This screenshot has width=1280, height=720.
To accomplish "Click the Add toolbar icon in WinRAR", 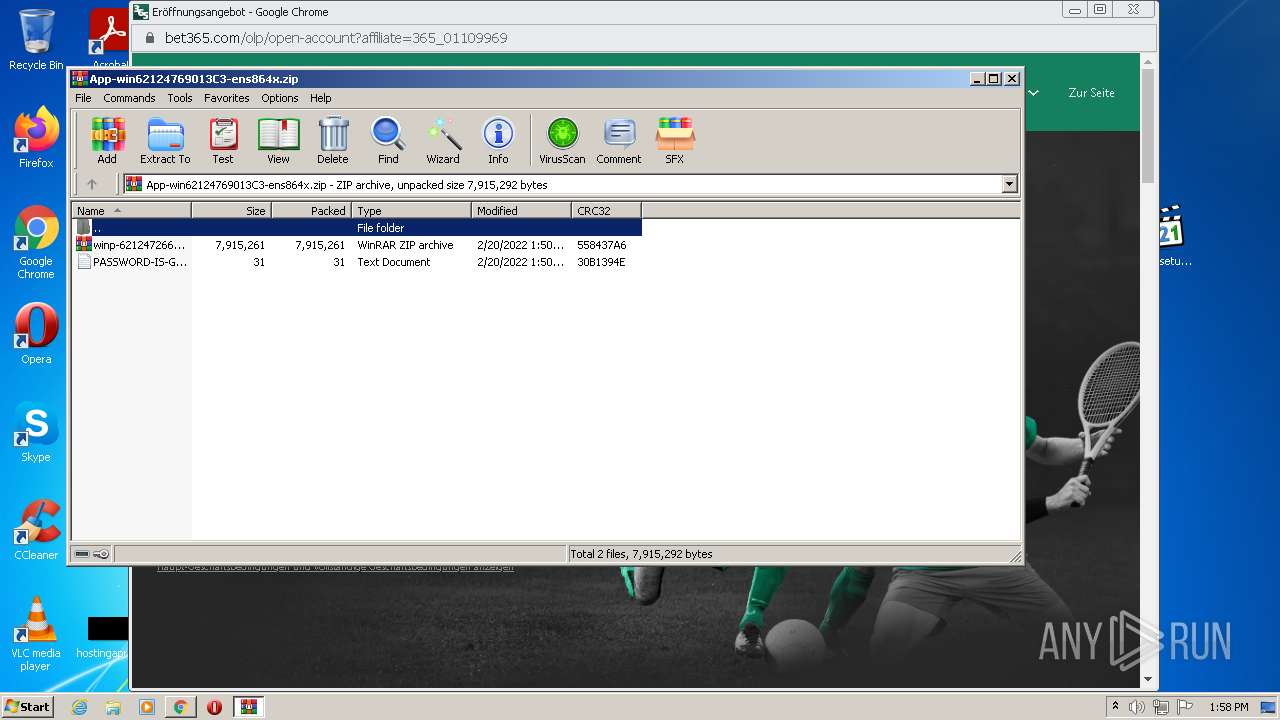I will click(x=107, y=141).
